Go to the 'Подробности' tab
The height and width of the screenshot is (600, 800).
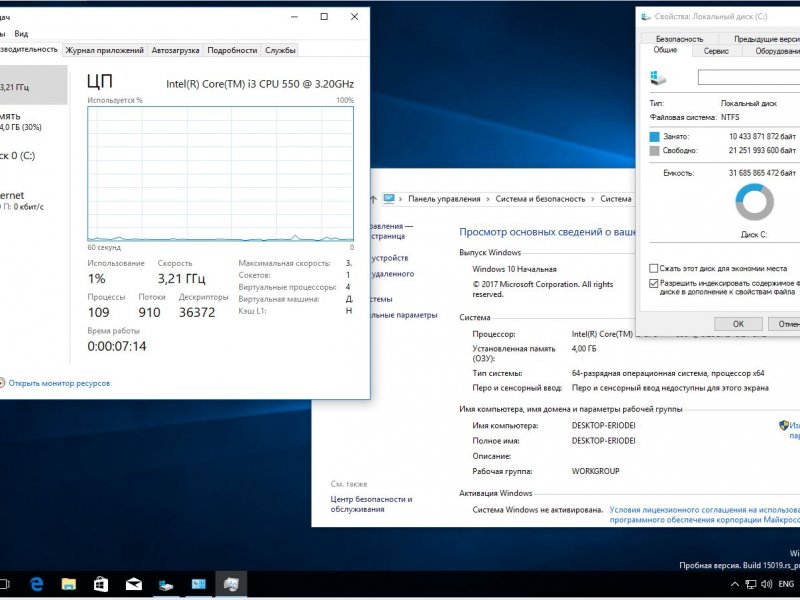(x=232, y=50)
